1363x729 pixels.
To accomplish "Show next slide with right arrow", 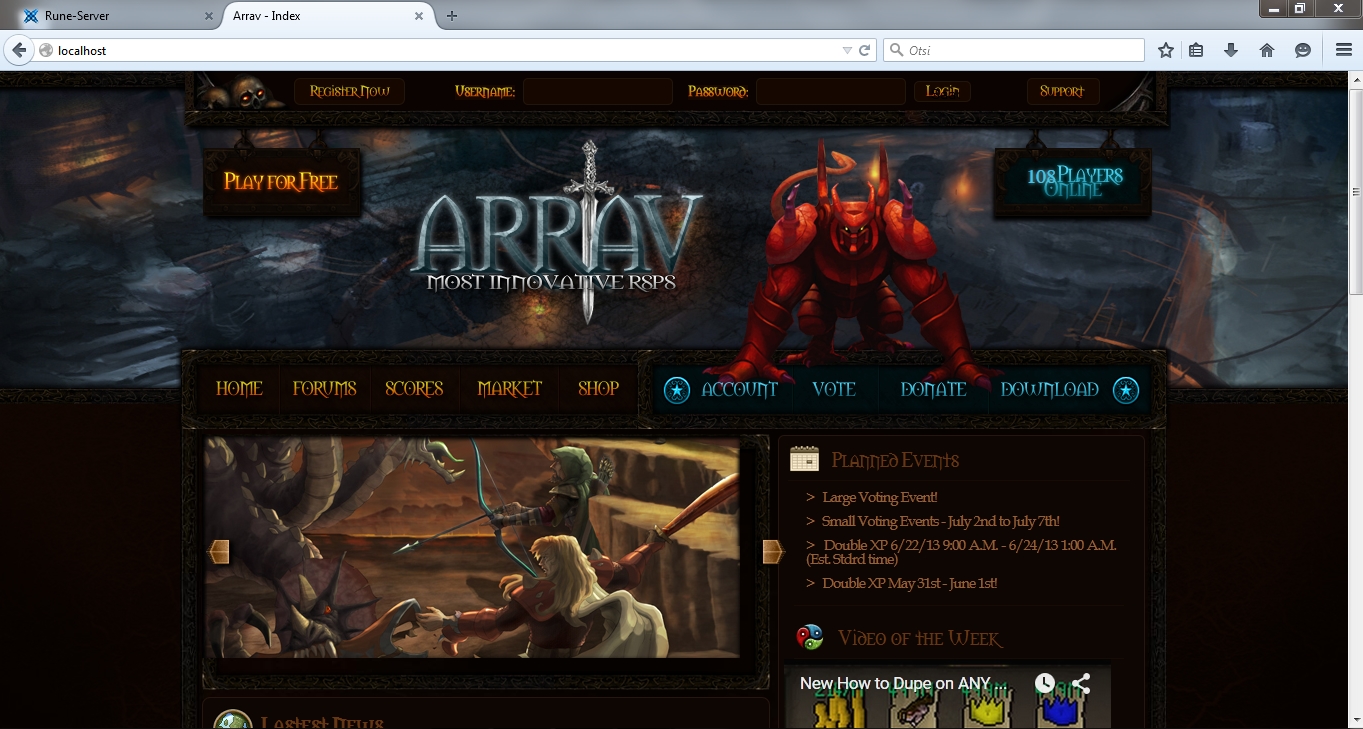I will tap(773, 552).
